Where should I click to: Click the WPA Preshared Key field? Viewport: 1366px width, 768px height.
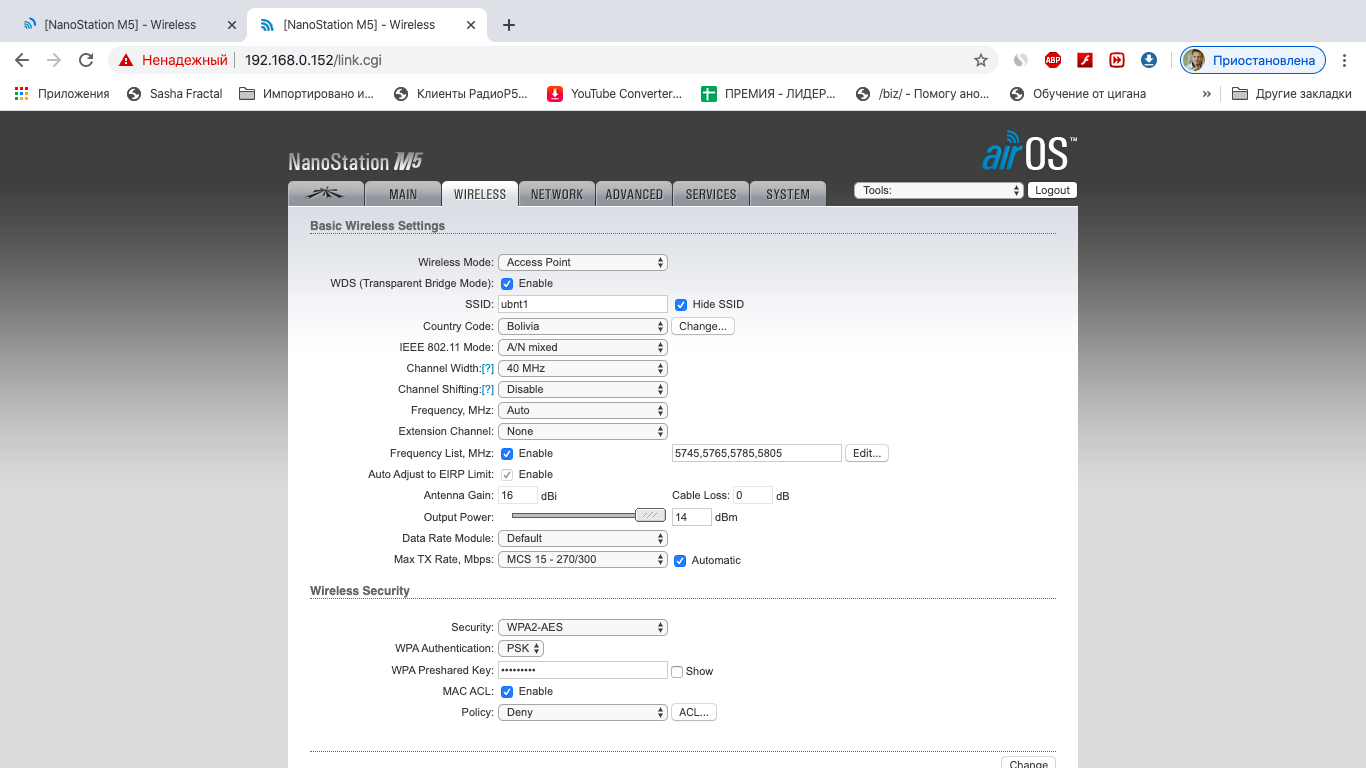coord(583,671)
